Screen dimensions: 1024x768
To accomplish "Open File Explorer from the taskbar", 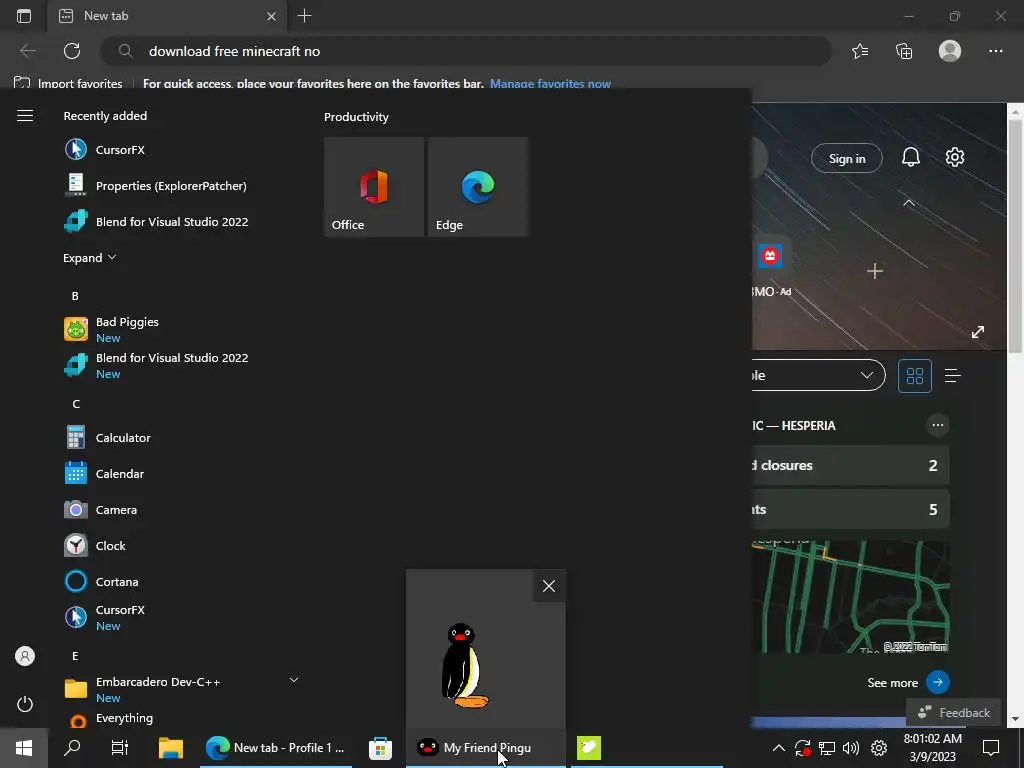I will click(170, 748).
